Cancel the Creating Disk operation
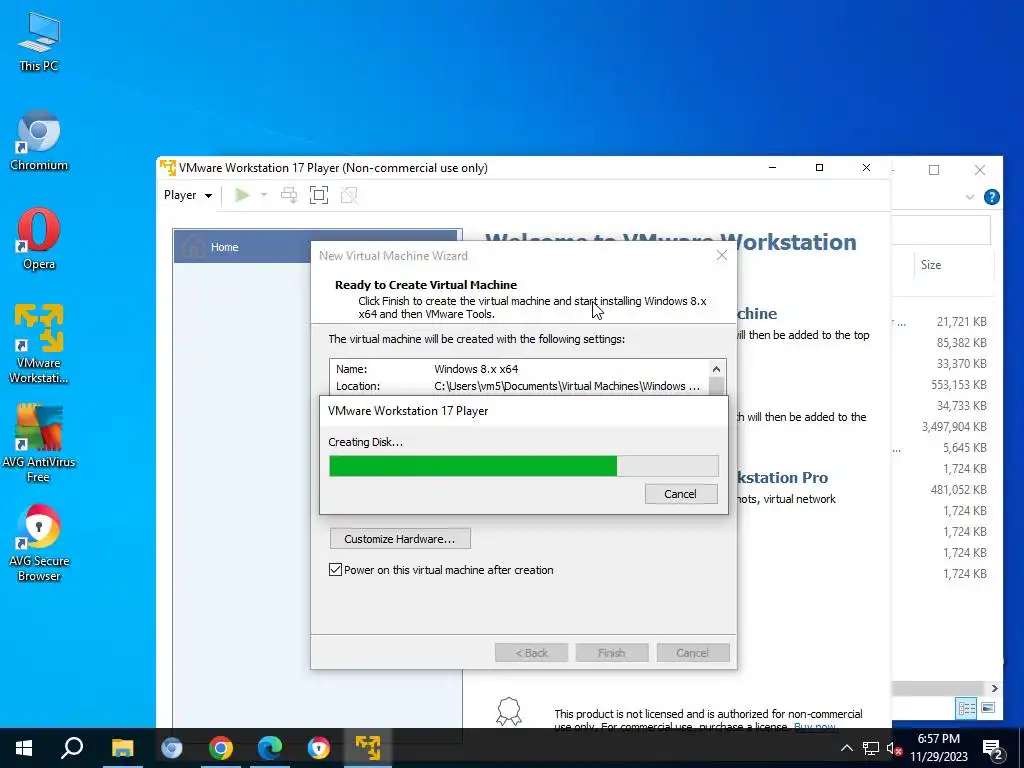This screenshot has width=1024, height=768. point(680,494)
